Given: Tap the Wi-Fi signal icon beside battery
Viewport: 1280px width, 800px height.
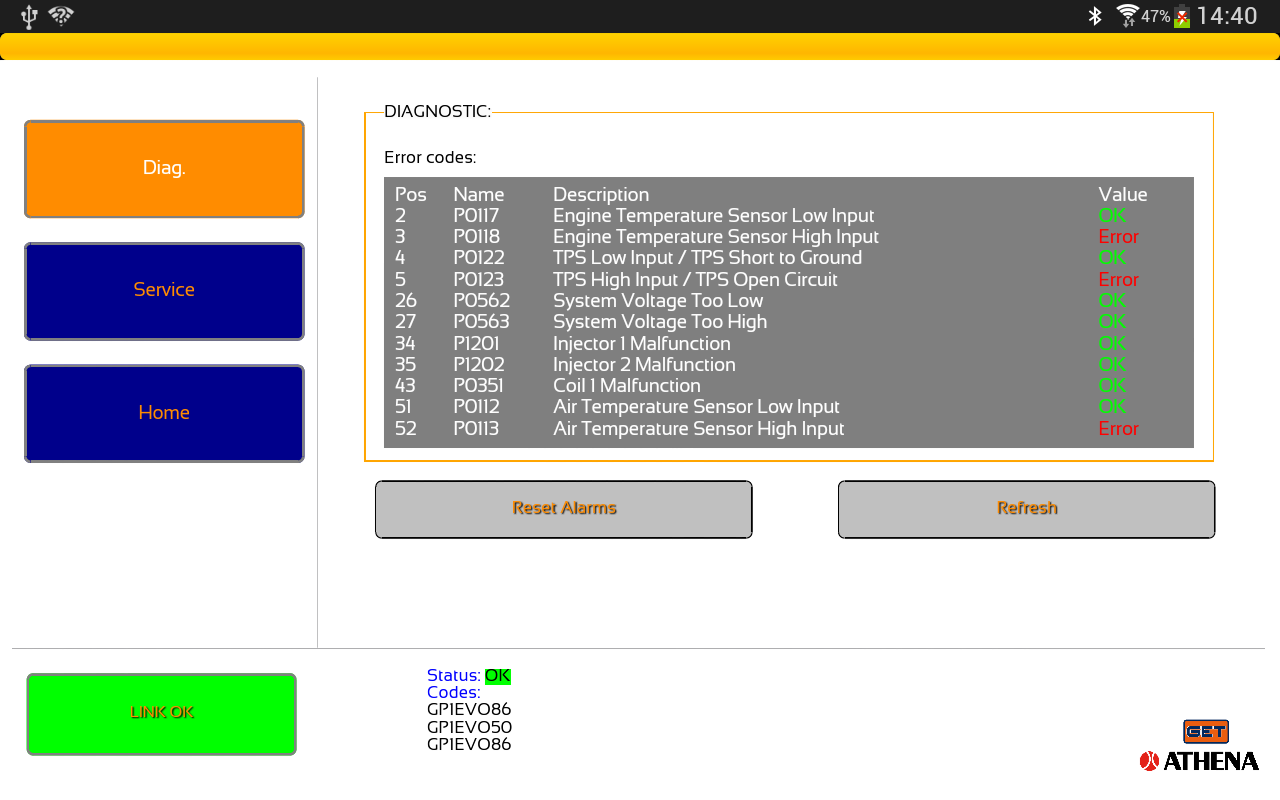Looking at the screenshot, I should pyautogui.click(x=1128, y=15).
